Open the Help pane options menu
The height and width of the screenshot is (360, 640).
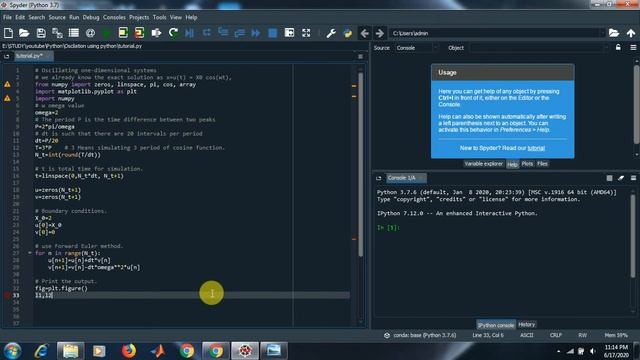tap(633, 48)
